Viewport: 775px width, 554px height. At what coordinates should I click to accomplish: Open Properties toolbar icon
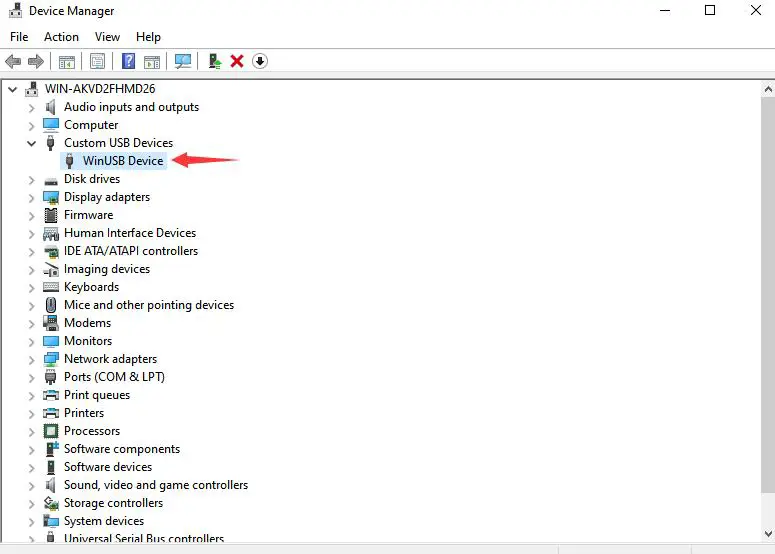click(x=97, y=61)
